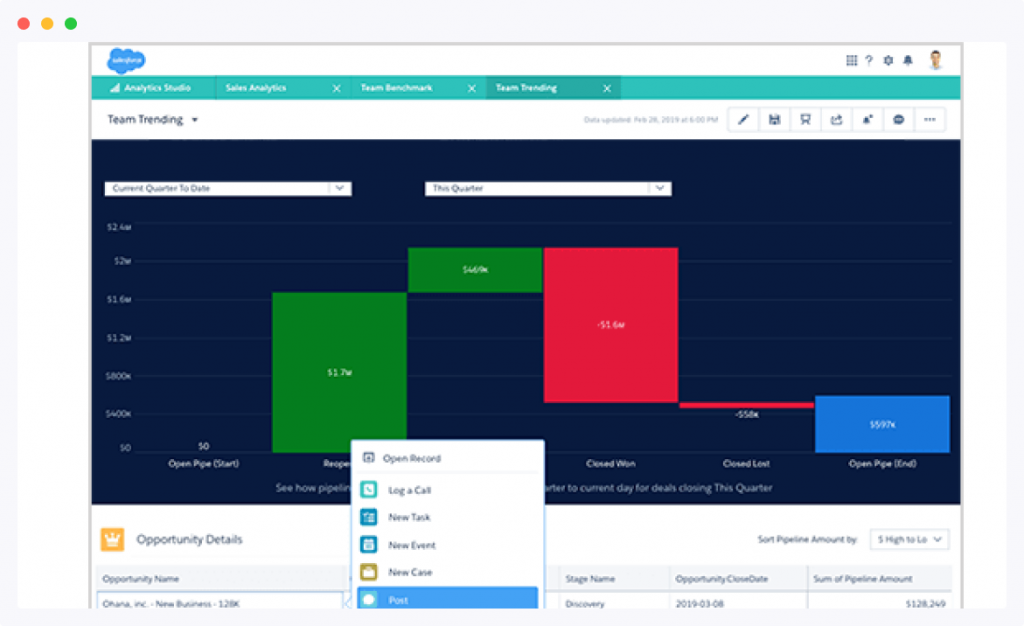Open the more actions ellipsis menu
Viewport: 1024px width, 626px height.
click(x=929, y=119)
